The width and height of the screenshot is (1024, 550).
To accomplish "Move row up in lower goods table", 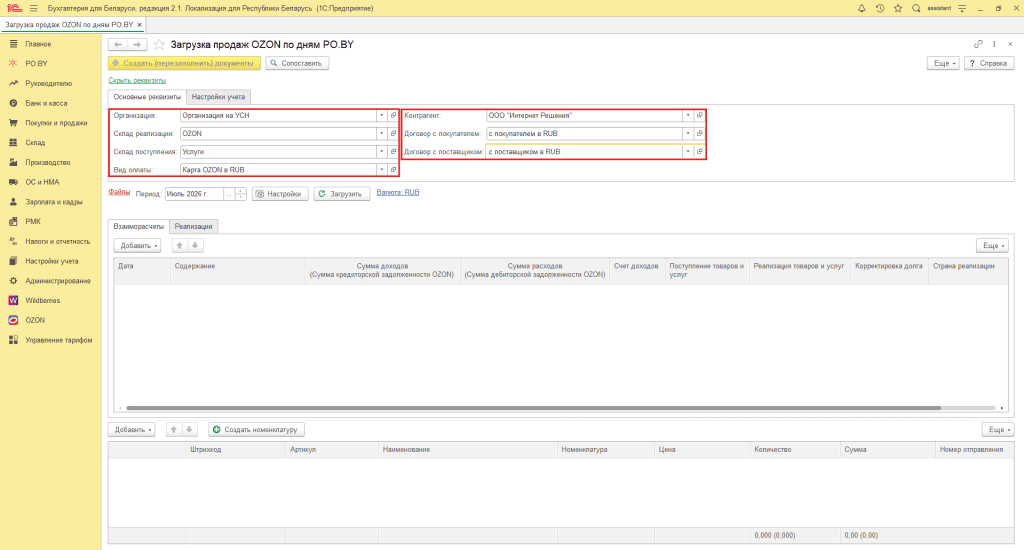I will (x=174, y=430).
